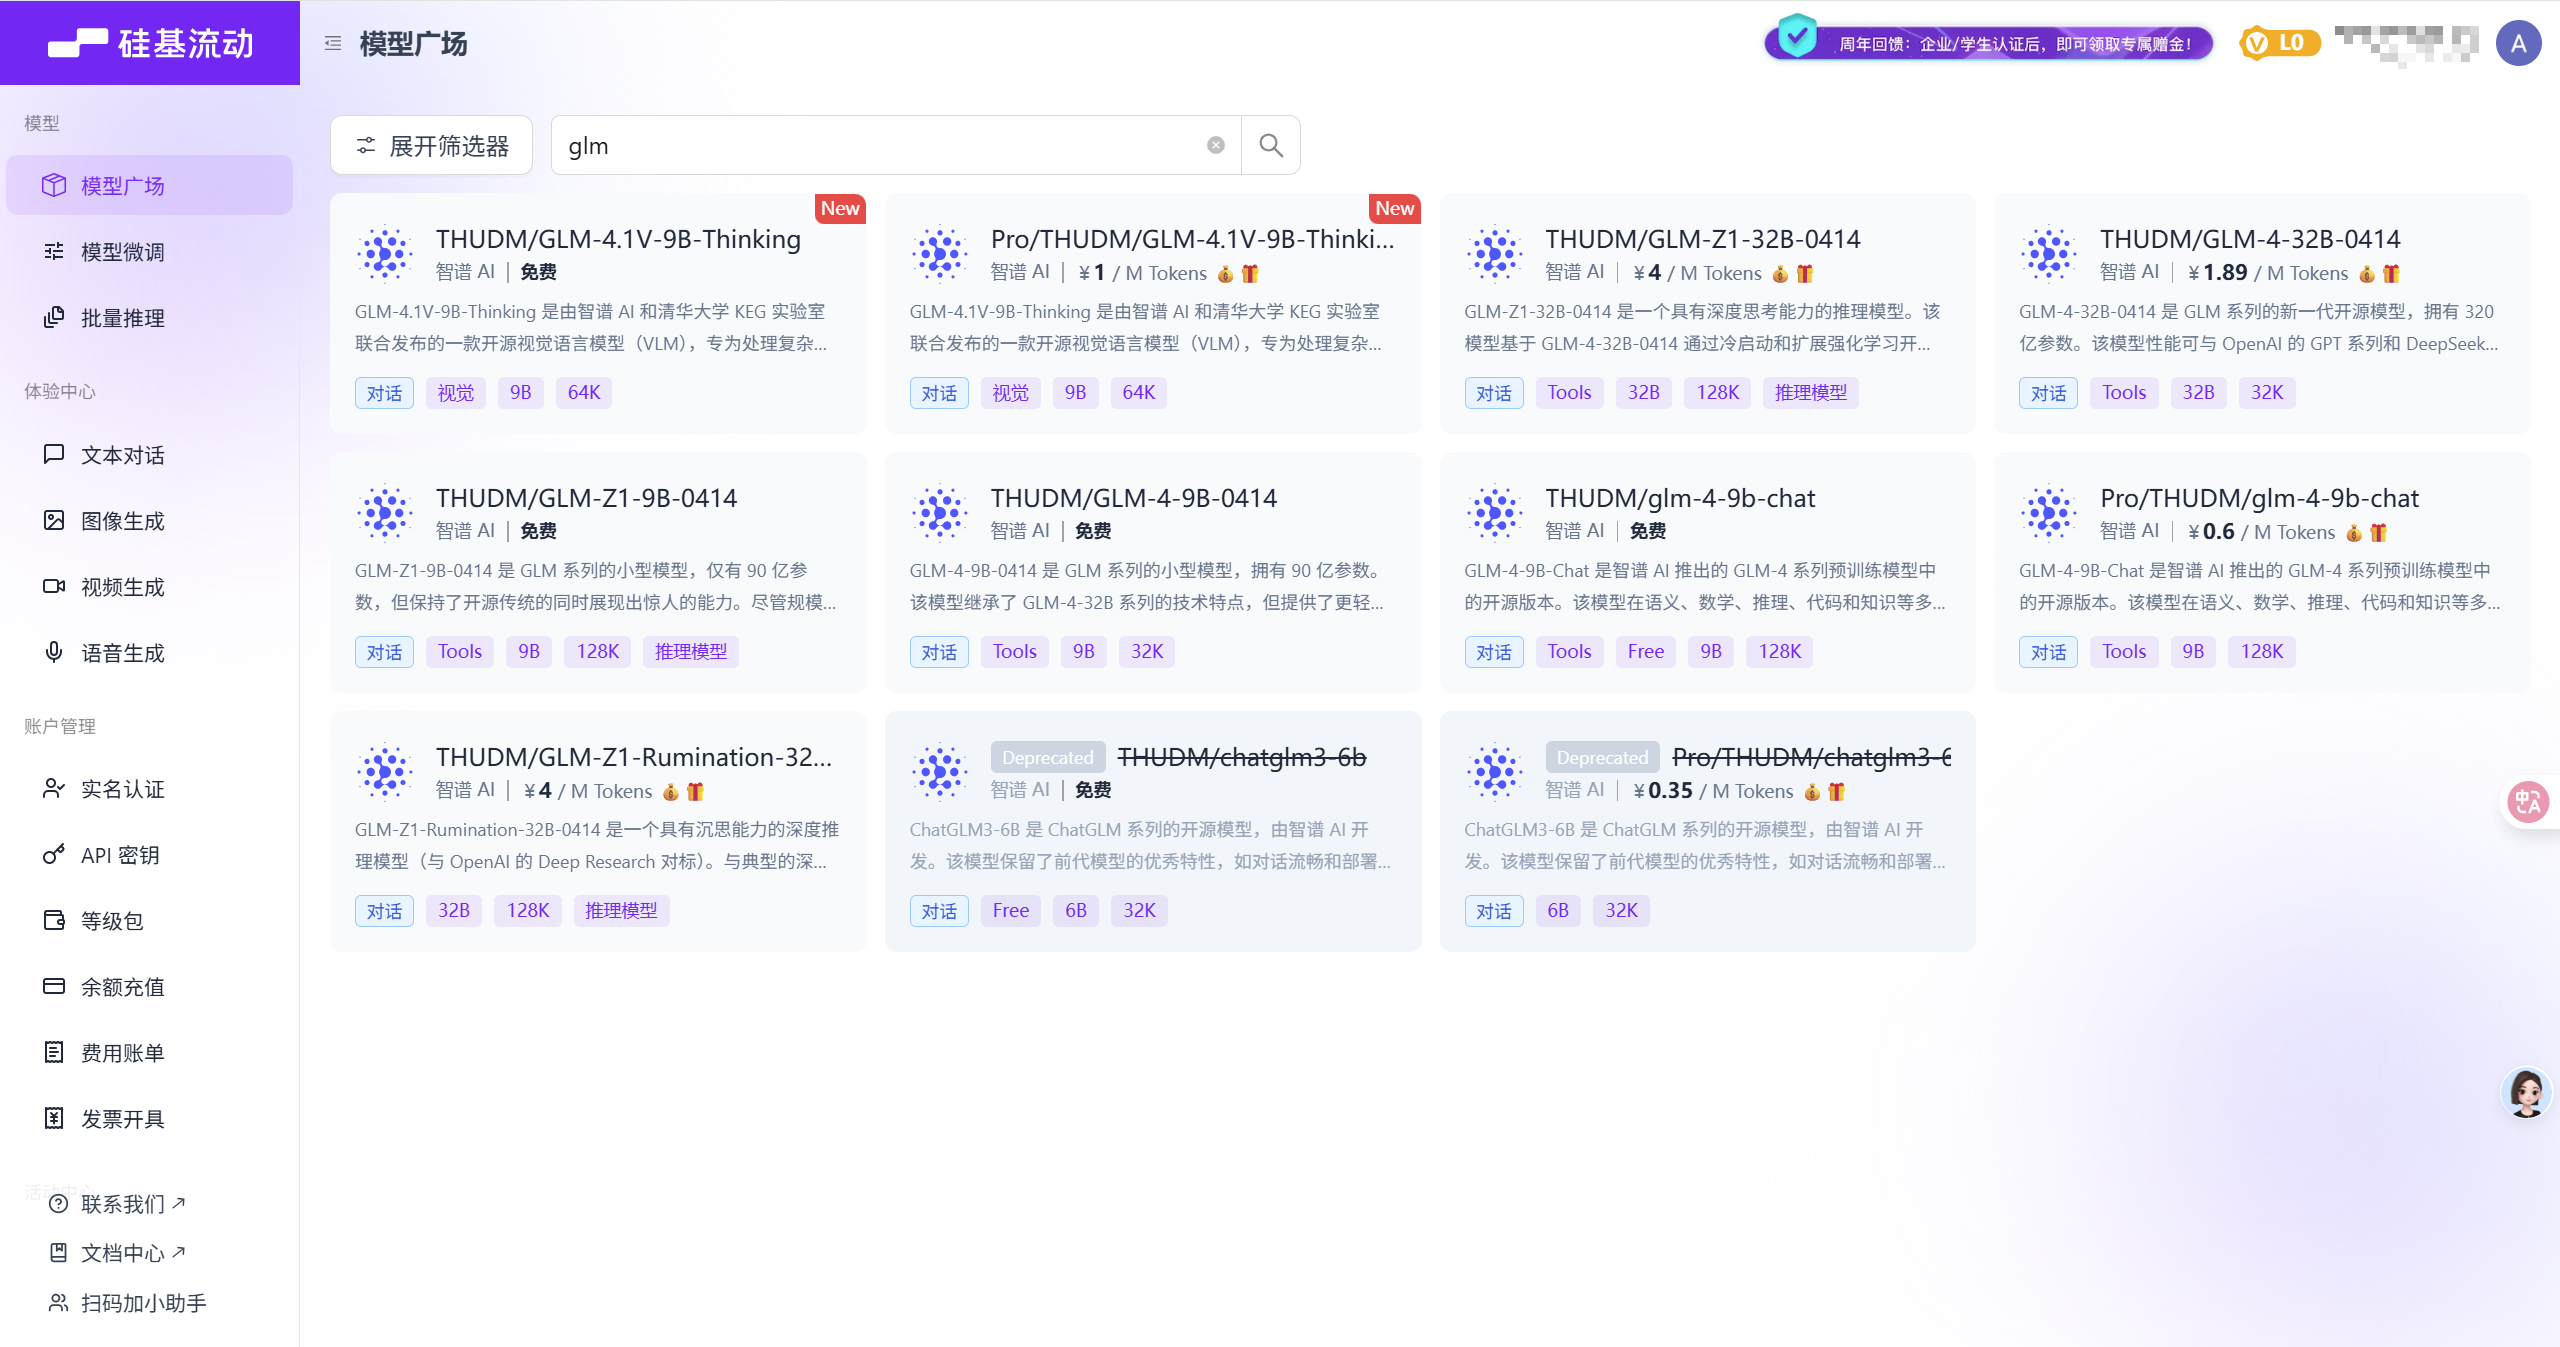Click the 语音生成 microphone icon

(54, 652)
